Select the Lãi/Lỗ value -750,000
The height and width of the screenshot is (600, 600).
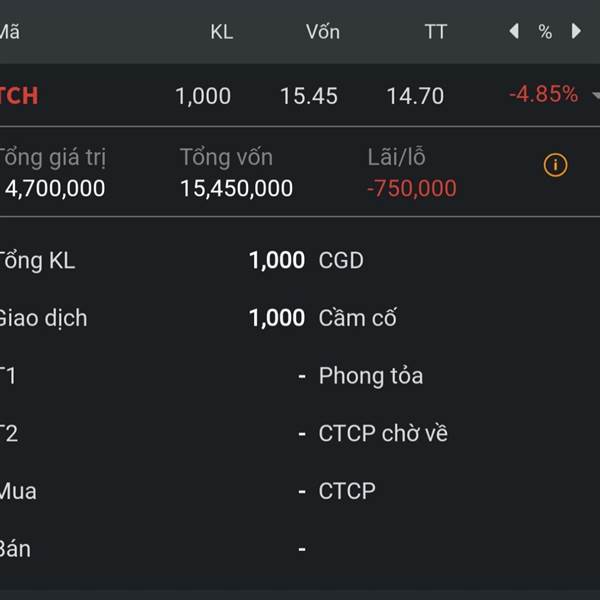coord(411,188)
